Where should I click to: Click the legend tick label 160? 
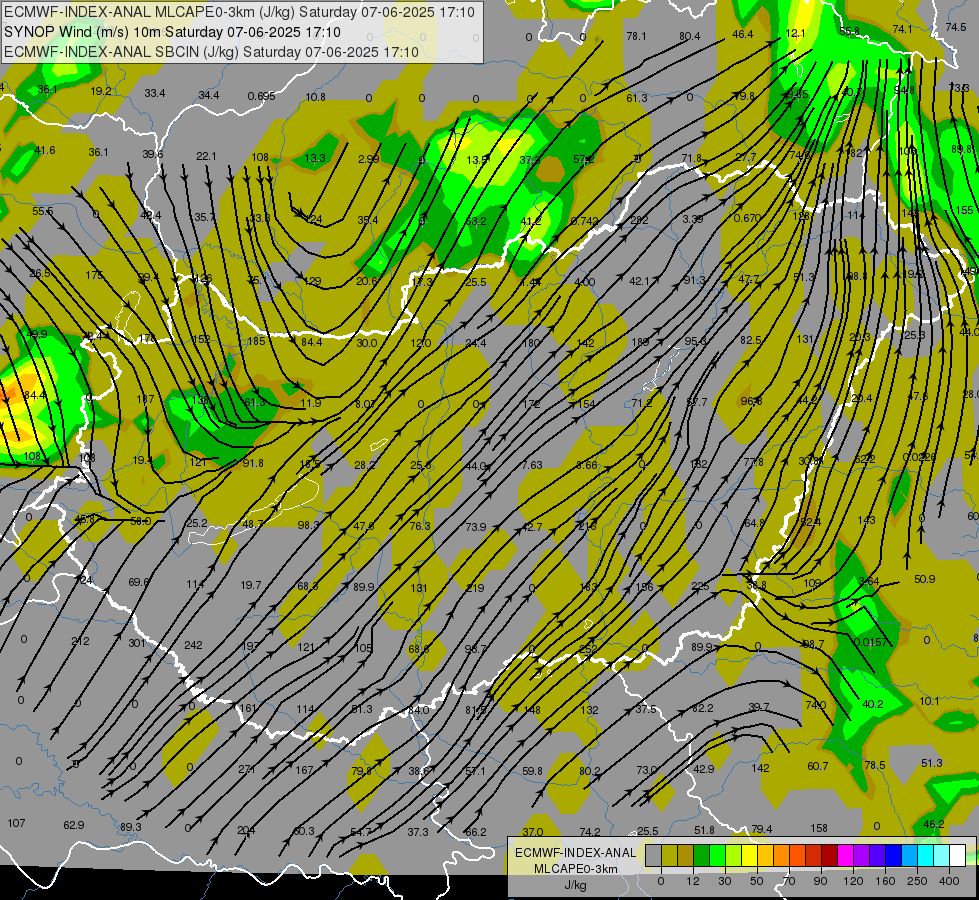885,881
